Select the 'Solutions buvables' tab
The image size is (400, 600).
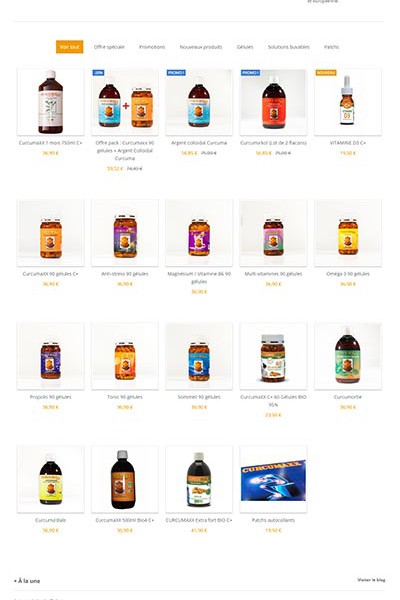point(289,47)
